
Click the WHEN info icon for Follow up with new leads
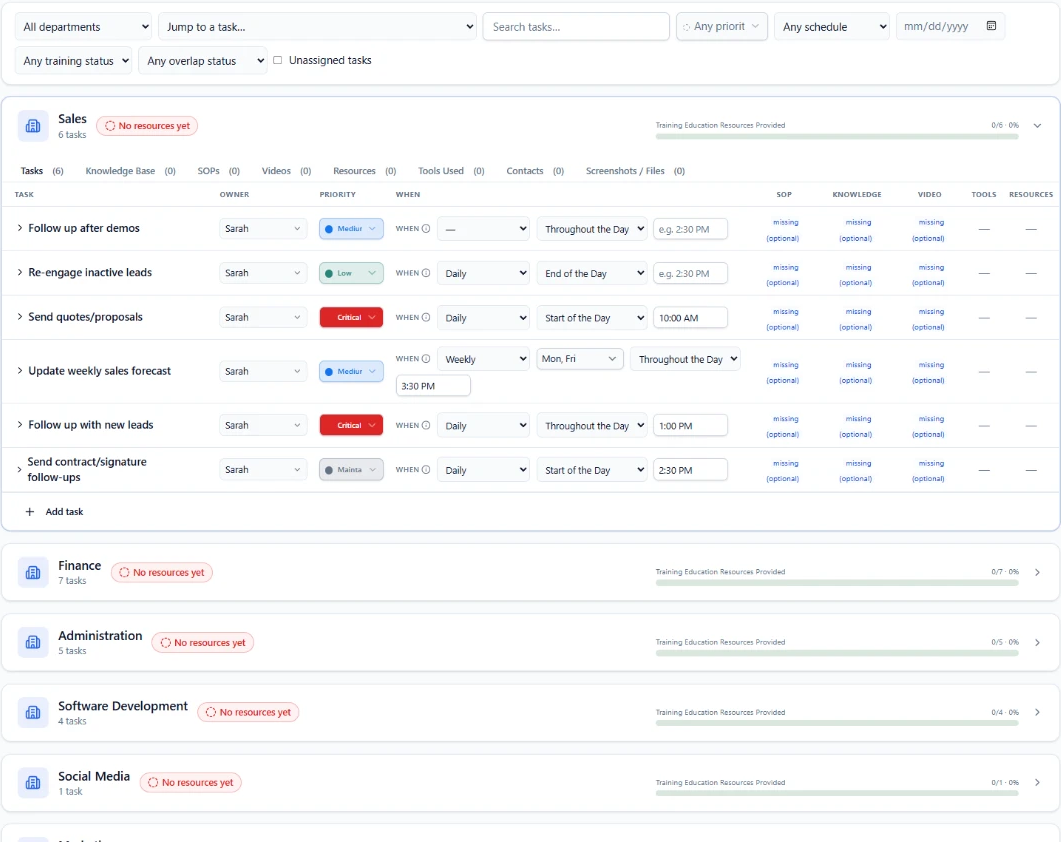426,425
